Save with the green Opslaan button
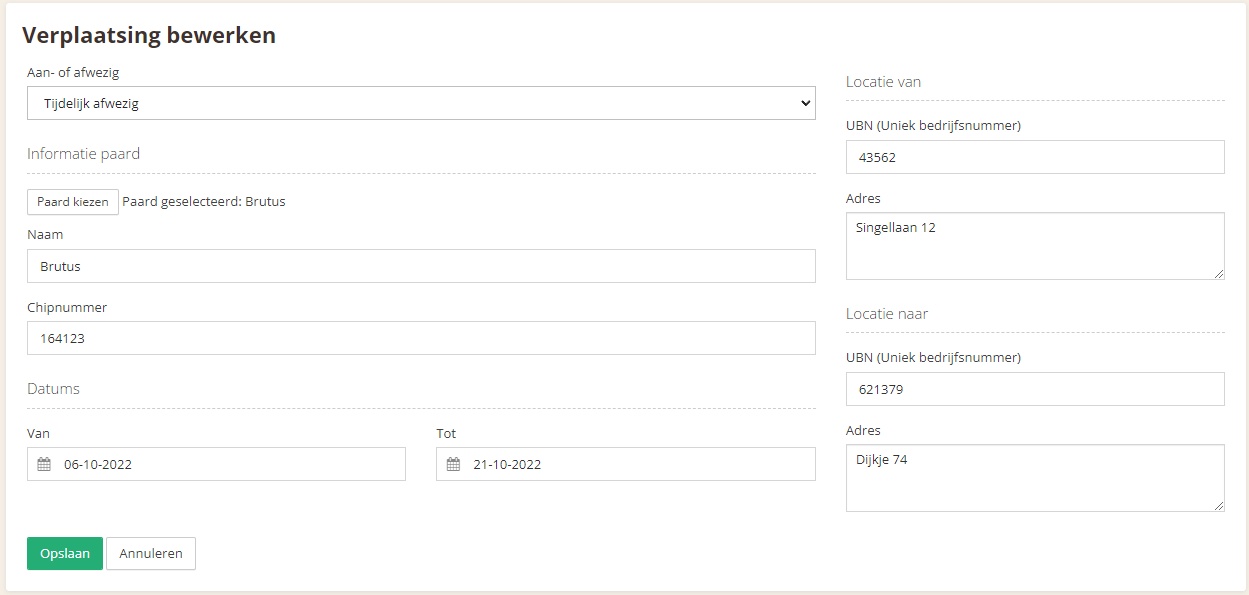 pos(65,553)
